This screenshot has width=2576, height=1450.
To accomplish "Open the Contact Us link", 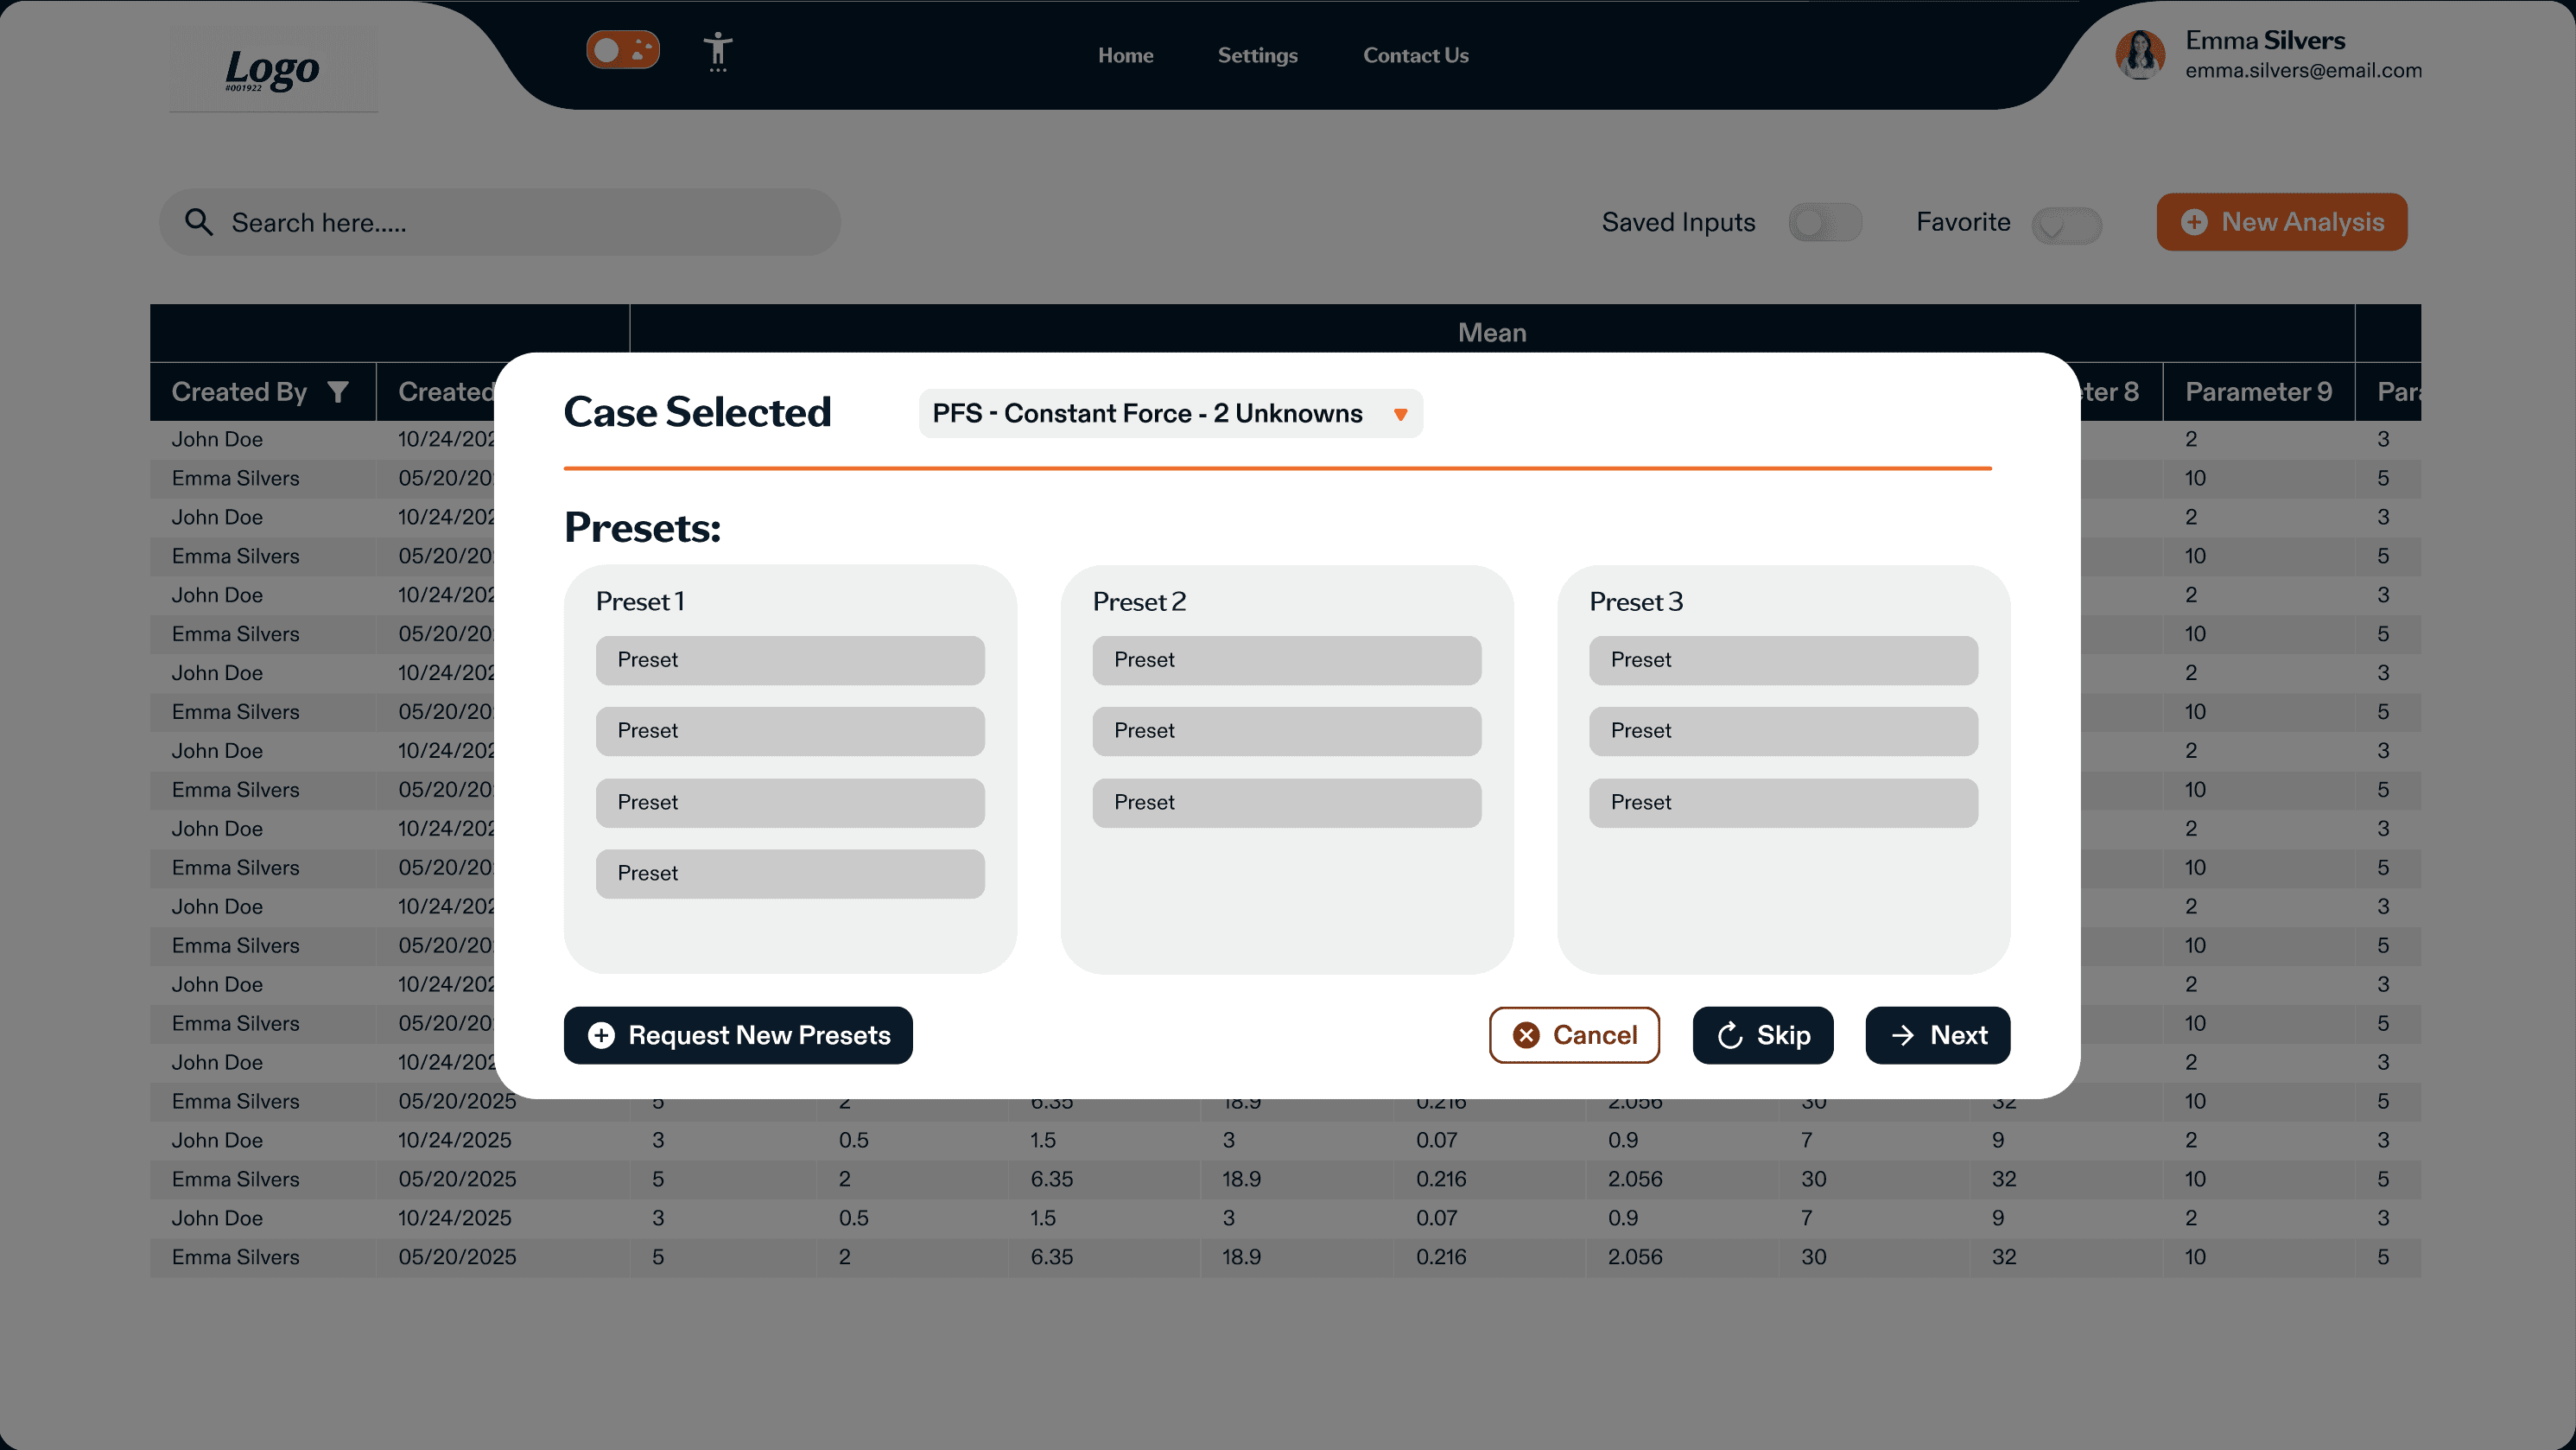I will tap(1415, 55).
